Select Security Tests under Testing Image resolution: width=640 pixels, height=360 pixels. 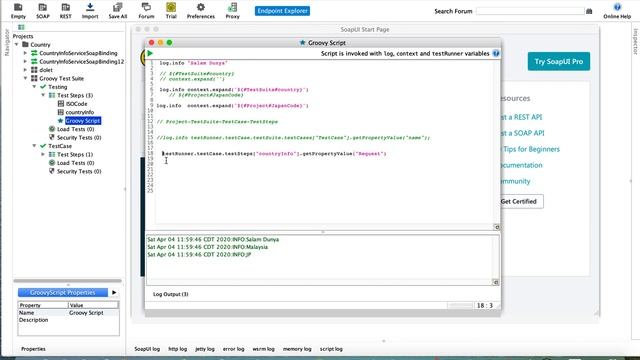pyautogui.click(x=79, y=138)
